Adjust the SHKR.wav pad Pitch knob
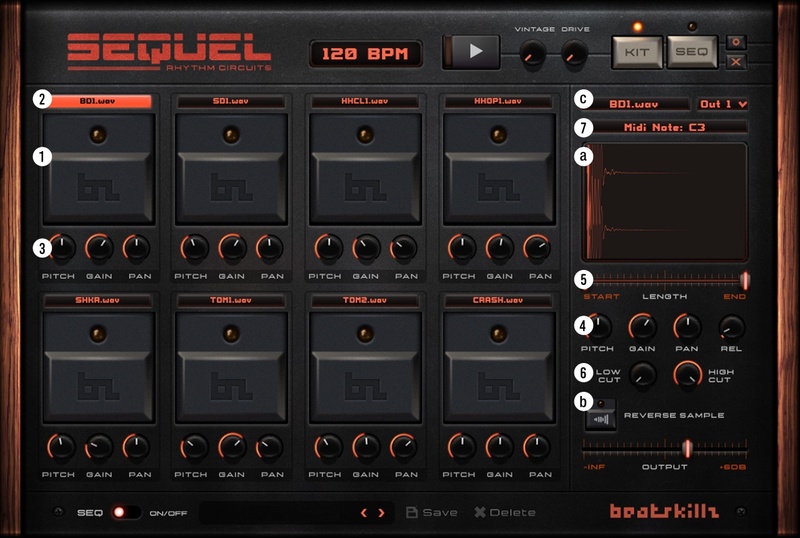Screen dimensions: 800x538 (x=61, y=447)
